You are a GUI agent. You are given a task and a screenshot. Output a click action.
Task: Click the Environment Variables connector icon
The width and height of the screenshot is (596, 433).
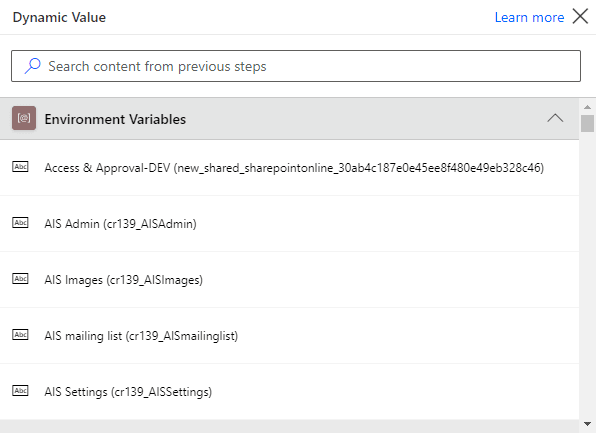24,118
